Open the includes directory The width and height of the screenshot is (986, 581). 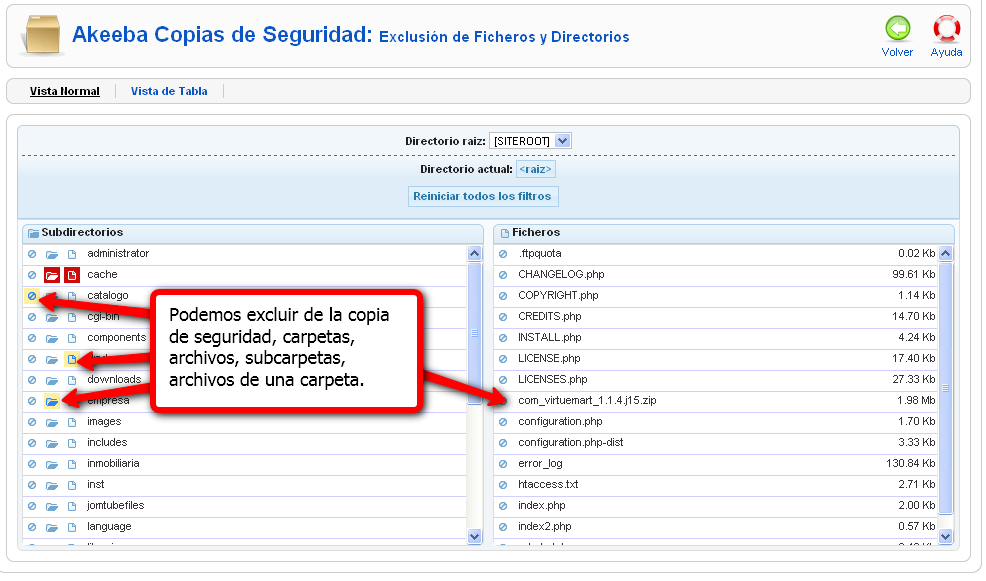(108, 443)
